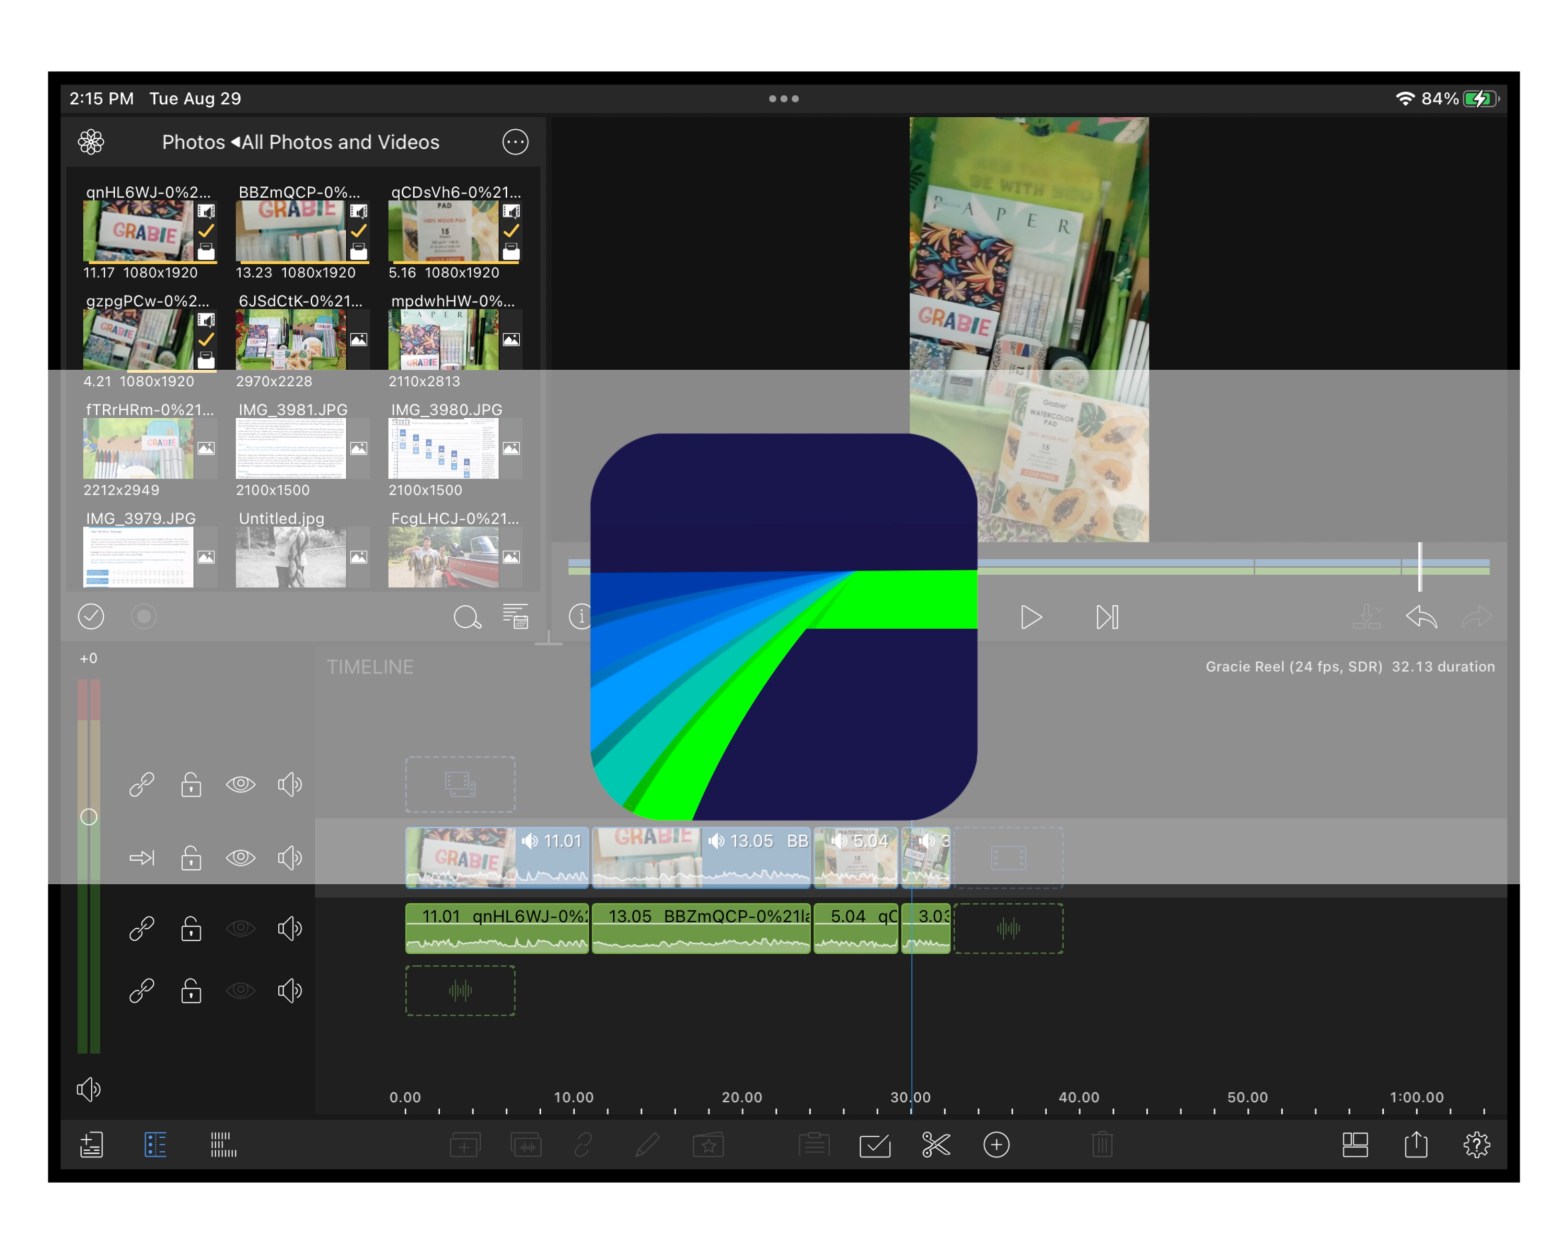Skip to the next clip button

pos(1106,617)
